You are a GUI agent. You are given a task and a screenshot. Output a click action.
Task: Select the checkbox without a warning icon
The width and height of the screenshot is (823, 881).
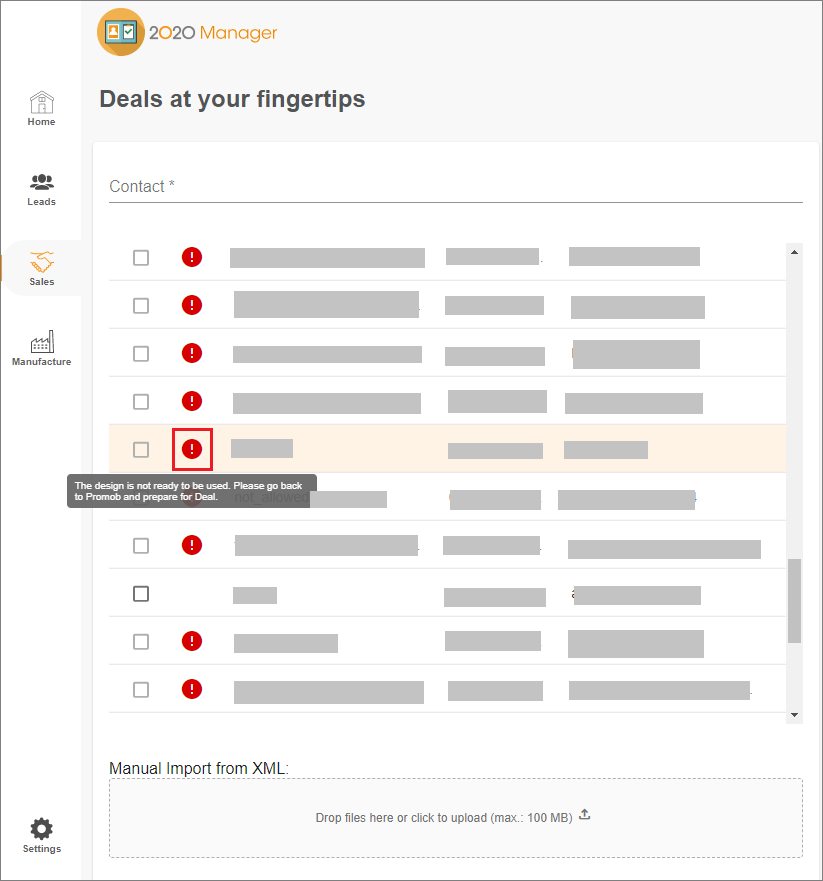[141, 594]
